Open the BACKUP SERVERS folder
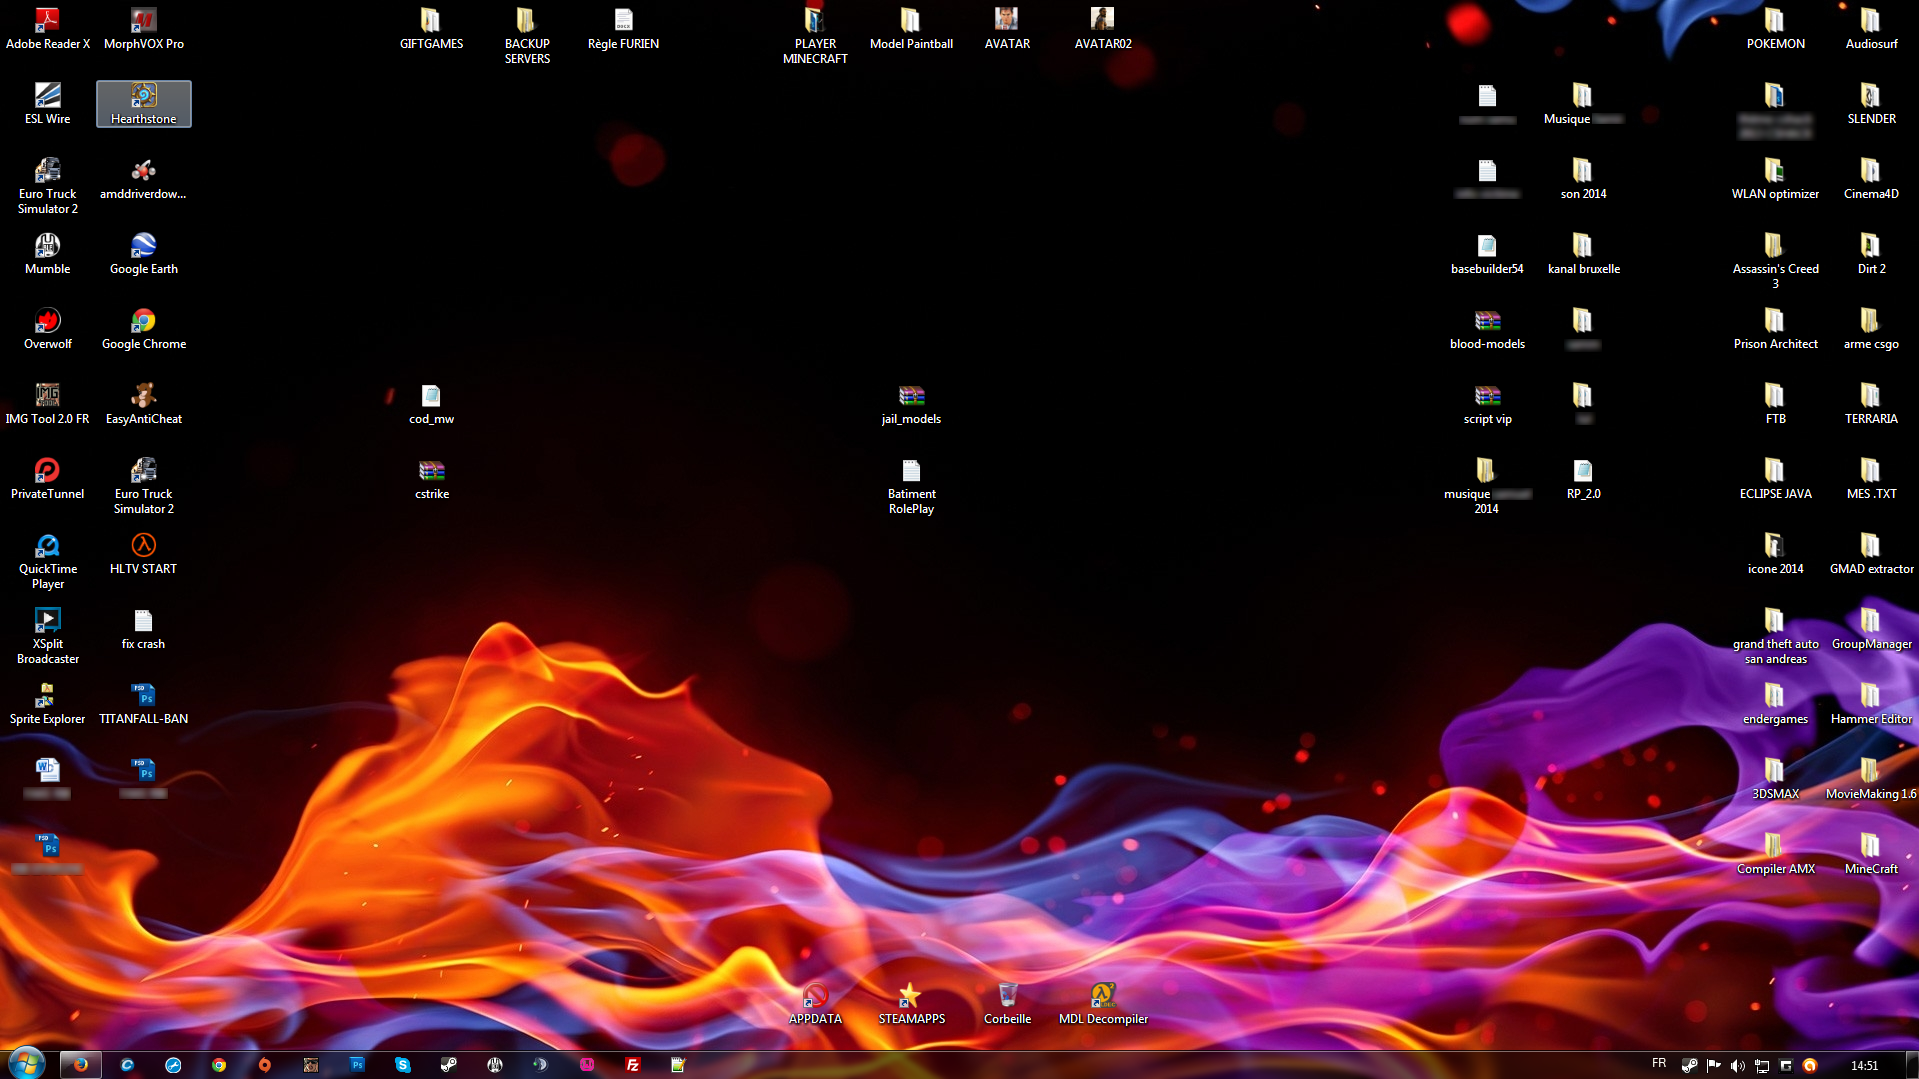Screen dimensions: 1919x1079 (x=527, y=35)
